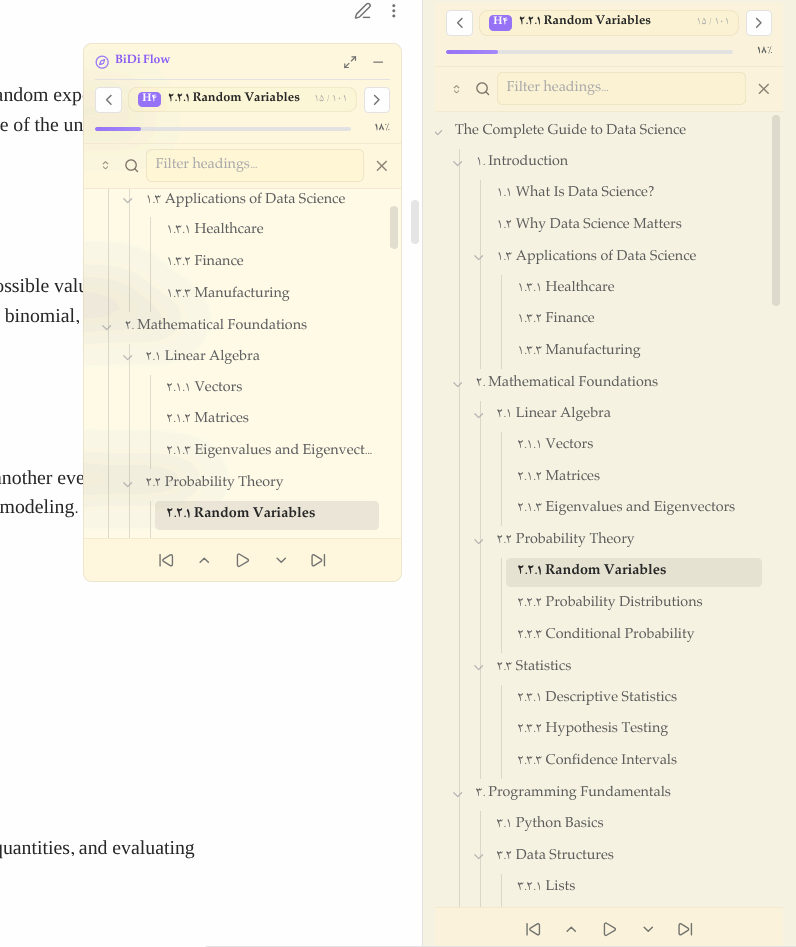This screenshot has height=947, width=796.
Task: Click reading progress bar in floating panel
Action: click(223, 129)
